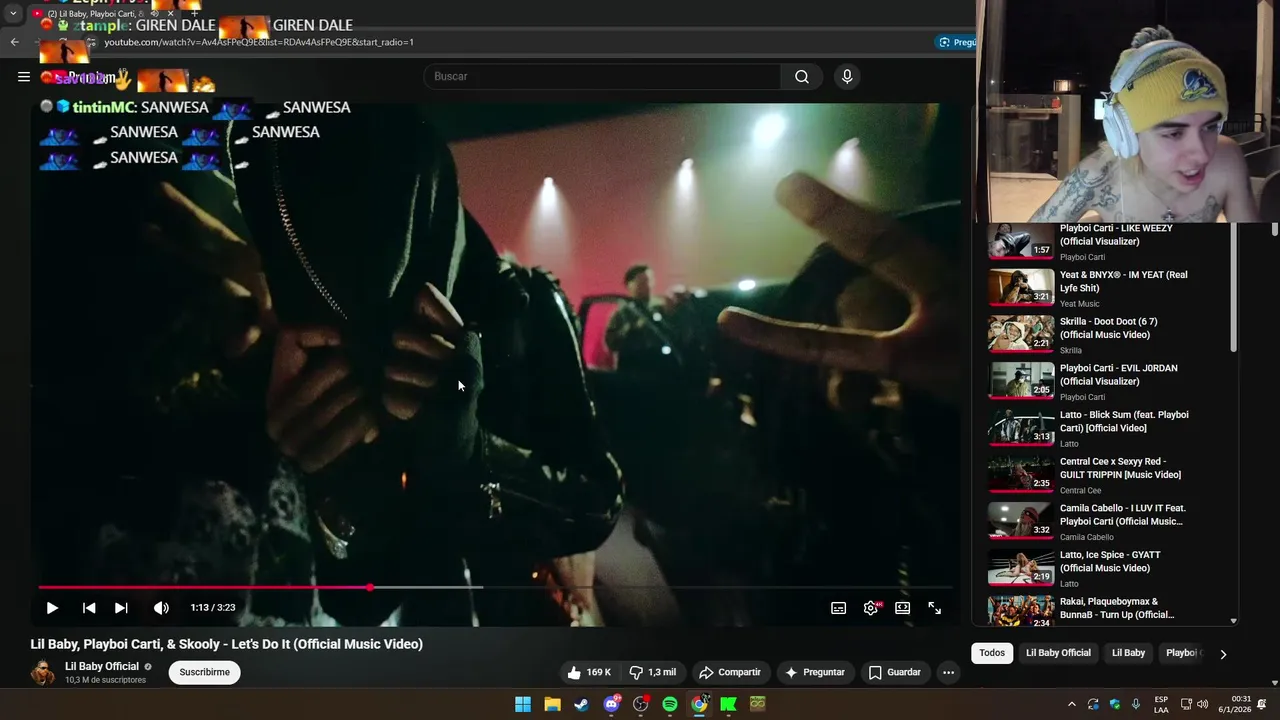Show more filter chips right arrow
Screen dimensions: 1280x720
[1223, 654]
